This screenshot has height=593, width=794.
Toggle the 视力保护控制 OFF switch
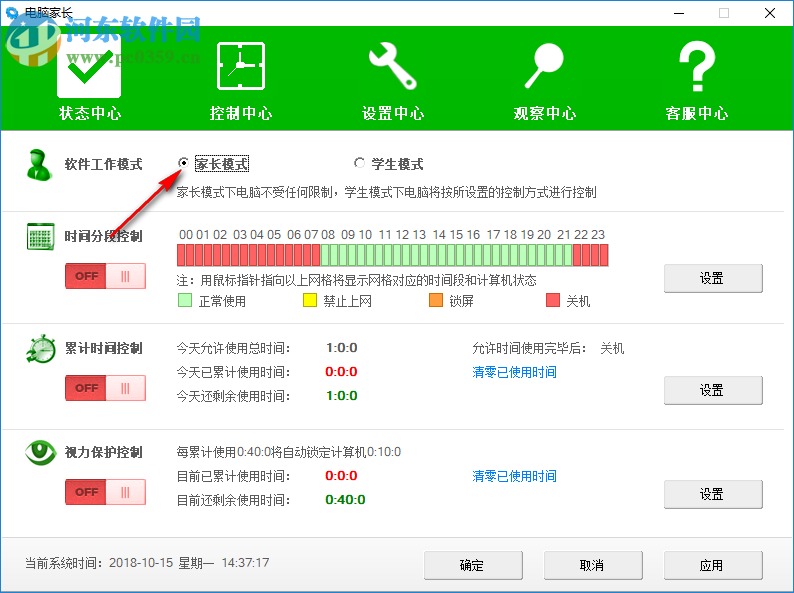point(105,492)
